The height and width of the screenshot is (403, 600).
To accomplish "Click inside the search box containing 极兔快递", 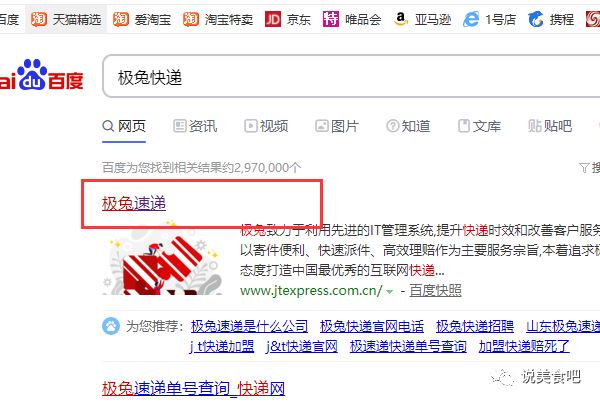I will click(x=351, y=76).
